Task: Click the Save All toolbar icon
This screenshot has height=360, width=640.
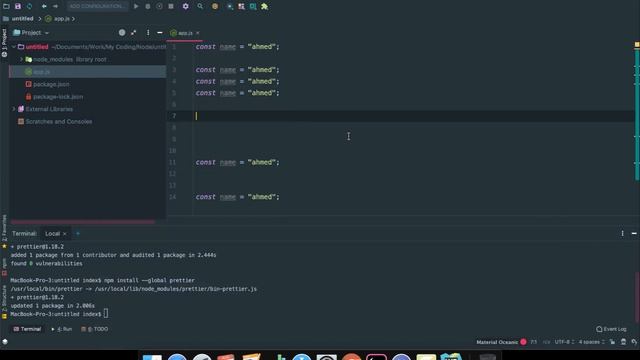Action: (18, 6)
